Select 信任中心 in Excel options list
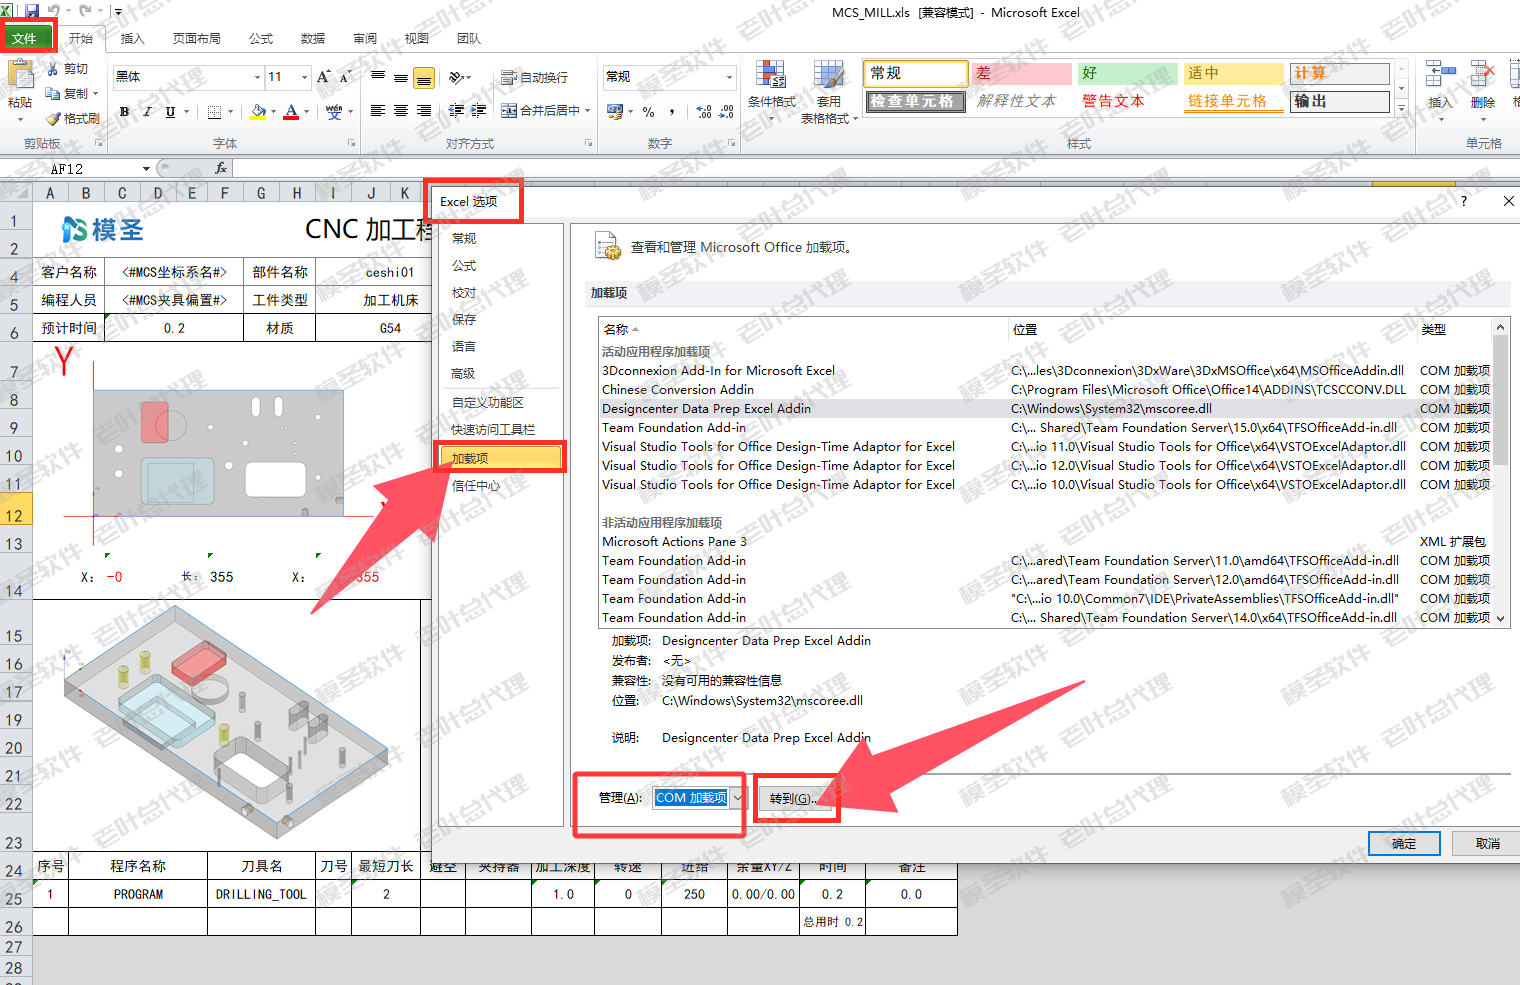The height and width of the screenshot is (985, 1520). click(x=476, y=486)
